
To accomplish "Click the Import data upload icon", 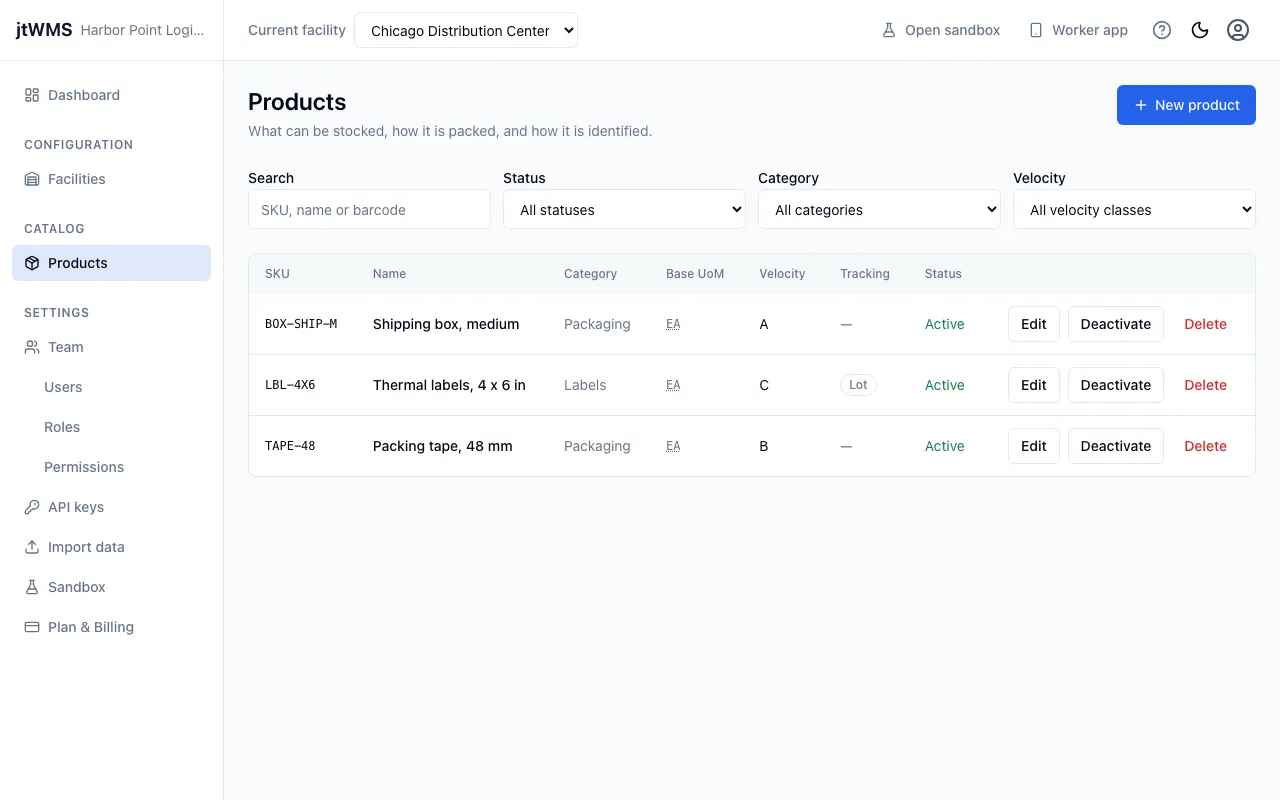I will tap(32, 547).
